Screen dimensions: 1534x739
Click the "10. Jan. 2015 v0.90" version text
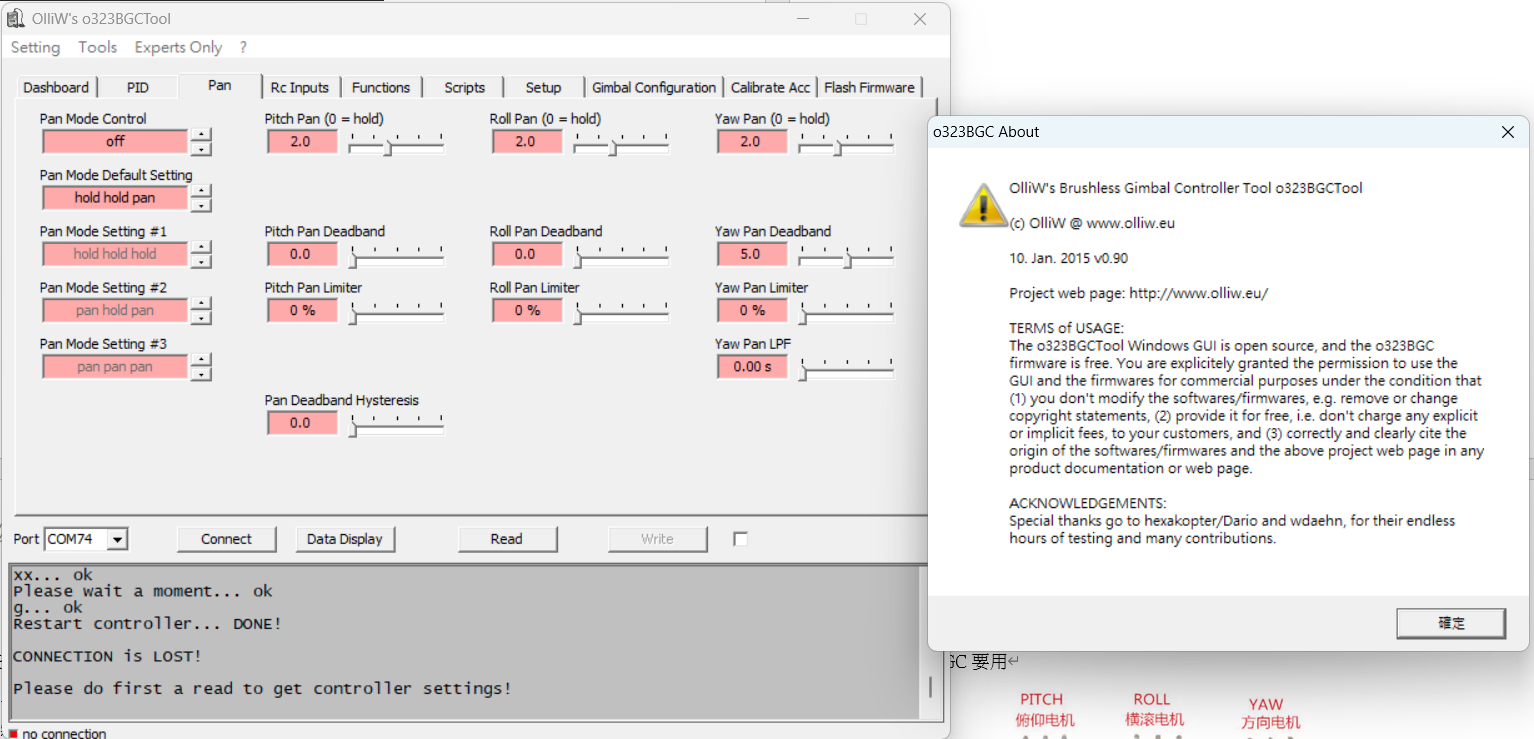1068,258
